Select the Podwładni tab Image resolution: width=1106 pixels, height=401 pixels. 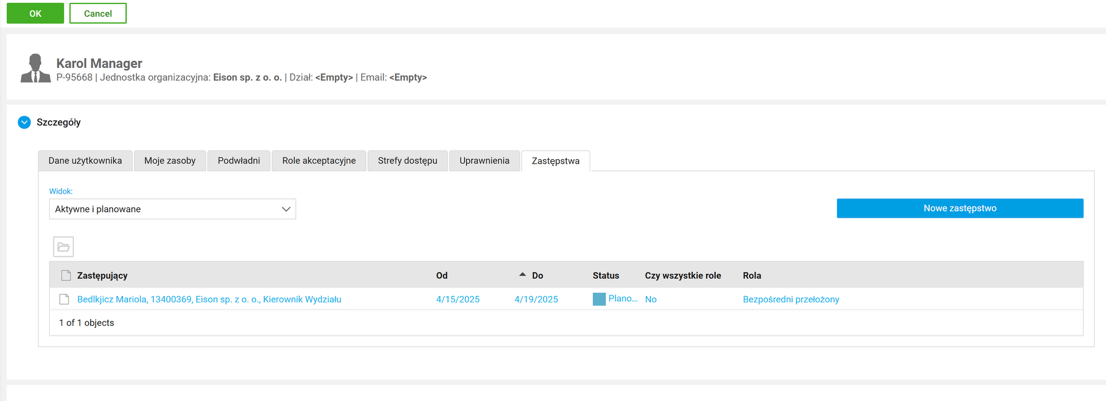click(239, 161)
